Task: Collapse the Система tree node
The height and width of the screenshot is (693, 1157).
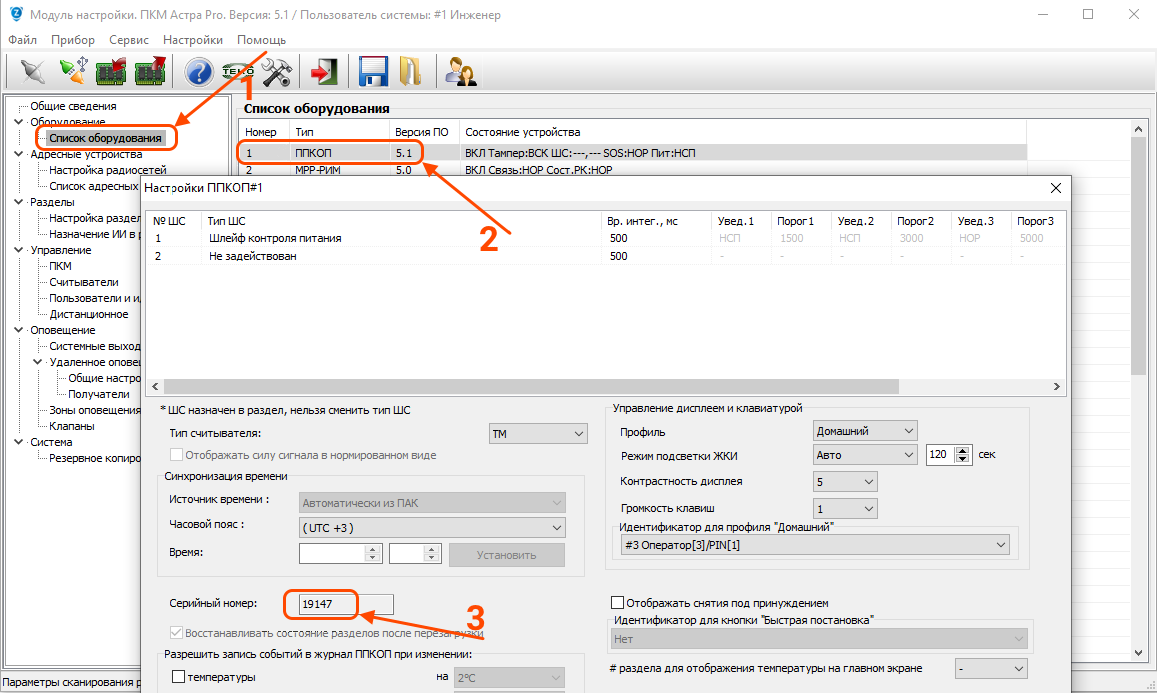Action: pos(18,442)
